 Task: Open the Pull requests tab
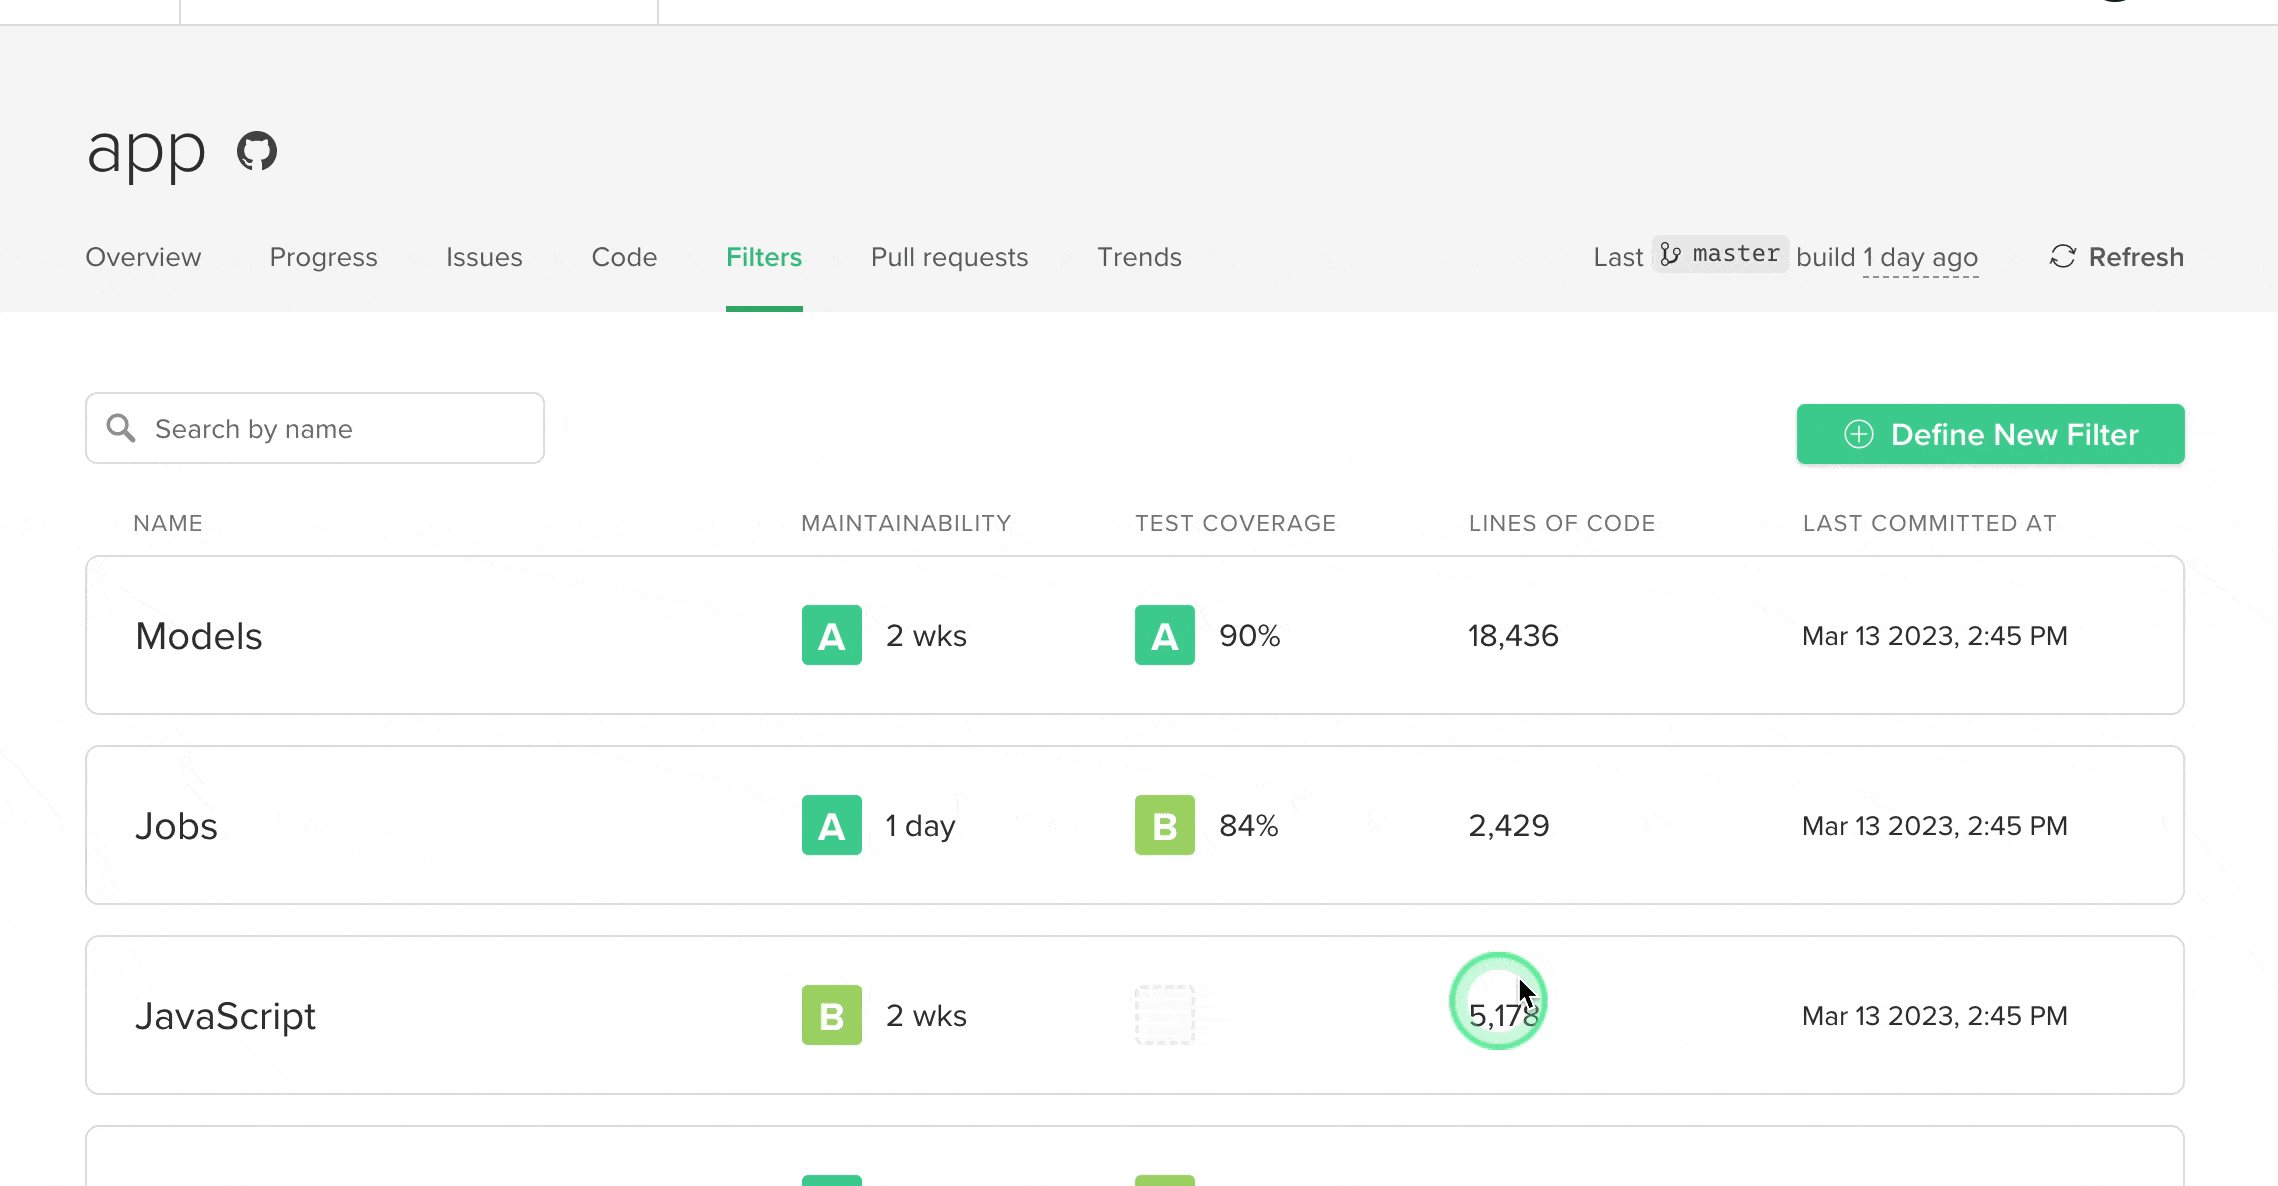click(x=949, y=257)
